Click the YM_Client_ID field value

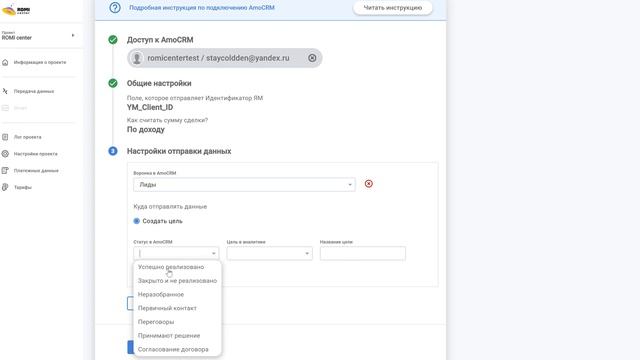[150, 107]
